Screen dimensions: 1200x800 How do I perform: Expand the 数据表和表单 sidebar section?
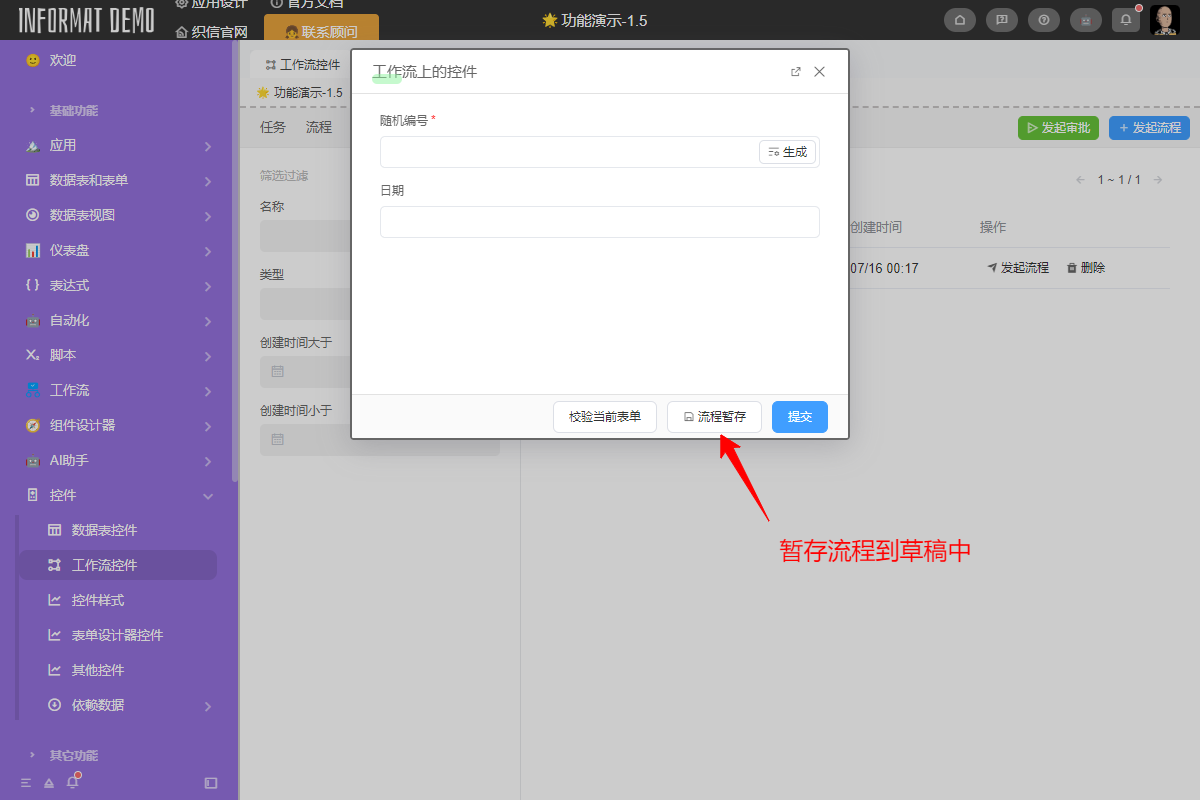pyautogui.click(x=118, y=180)
